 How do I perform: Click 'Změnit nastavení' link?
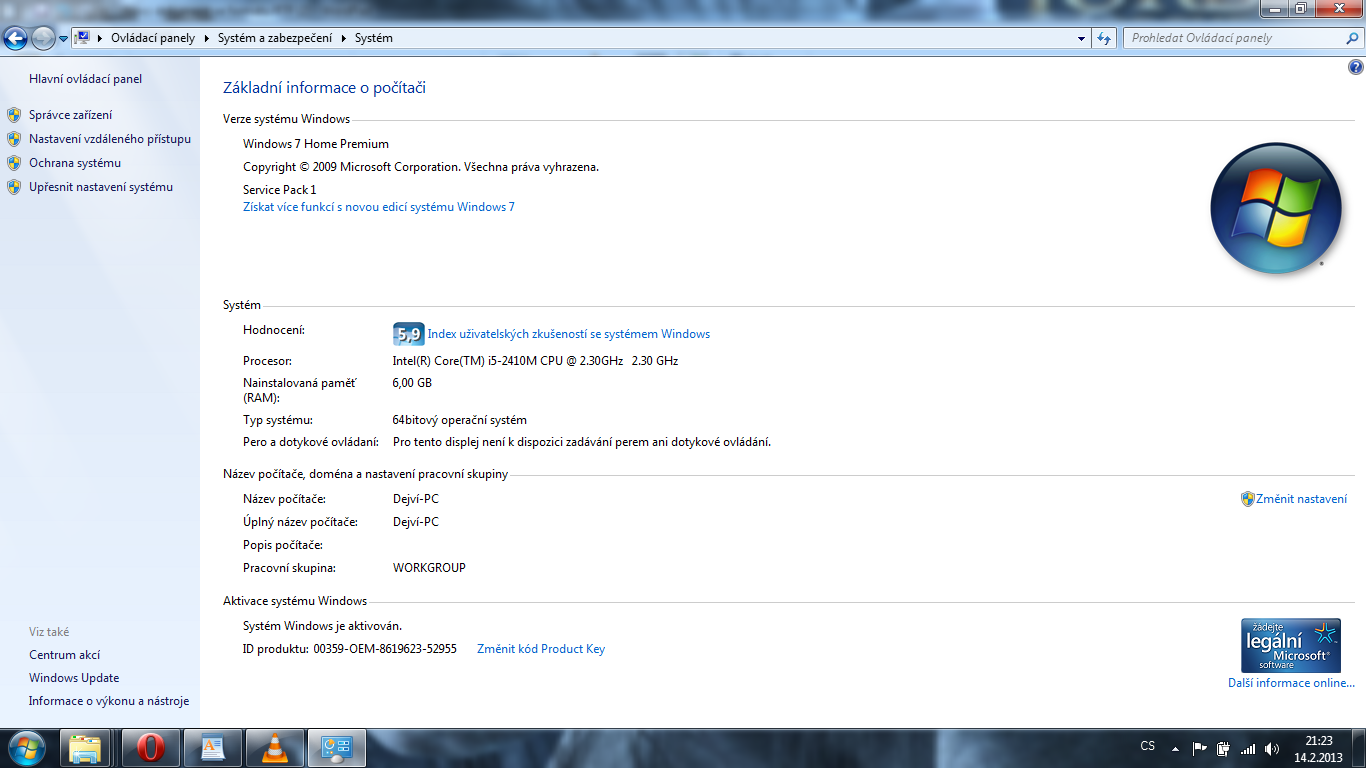pos(1301,499)
